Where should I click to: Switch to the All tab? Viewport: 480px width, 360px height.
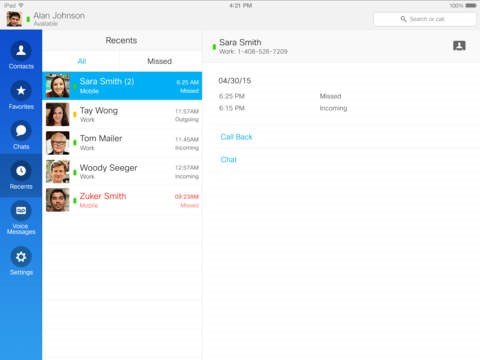82,61
